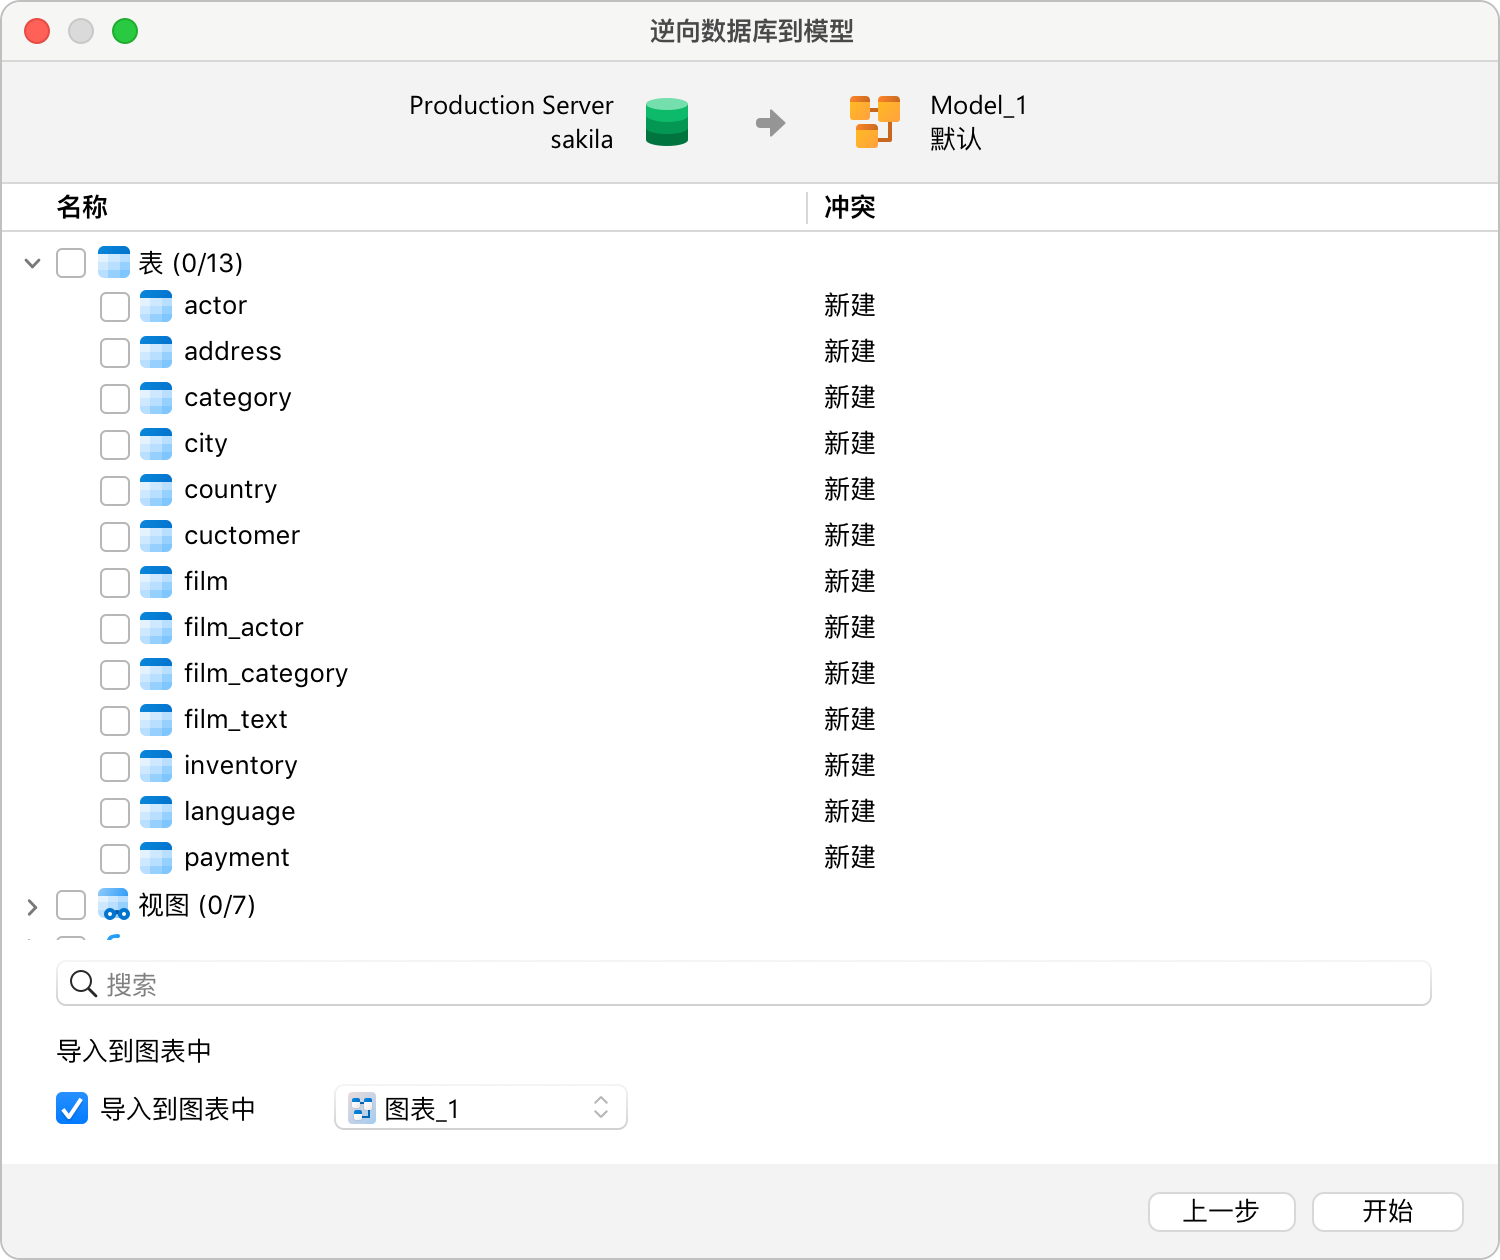The image size is (1500, 1260).
Task: Collapse the 表 (0/13) tree group
Action: [x=32, y=263]
